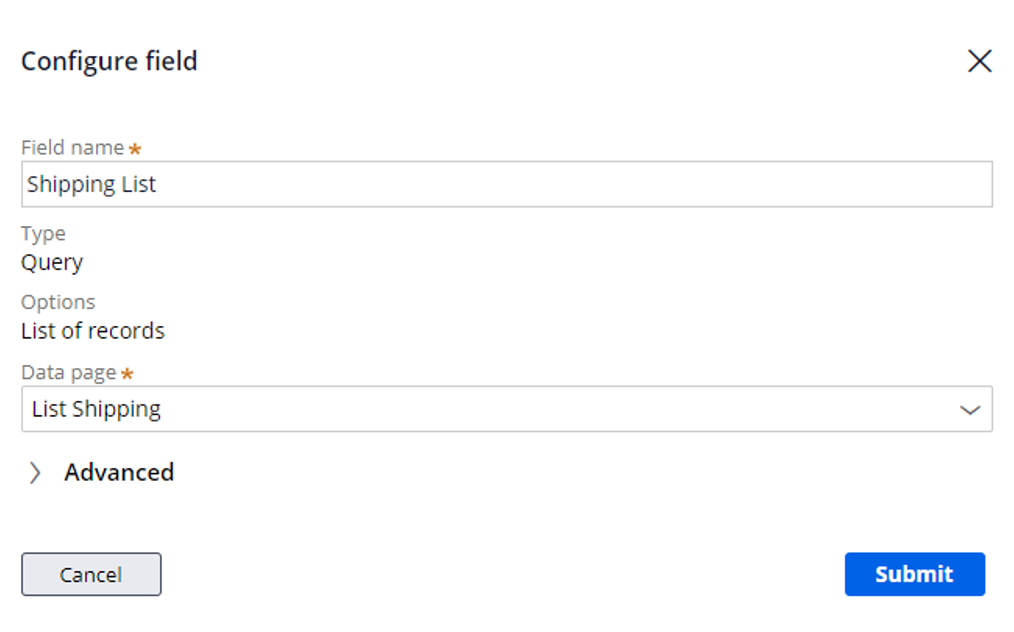Viewport: 1014px width, 632px height.
Task: Click the required asterisk beside Field name
Action: click(135, 149)
